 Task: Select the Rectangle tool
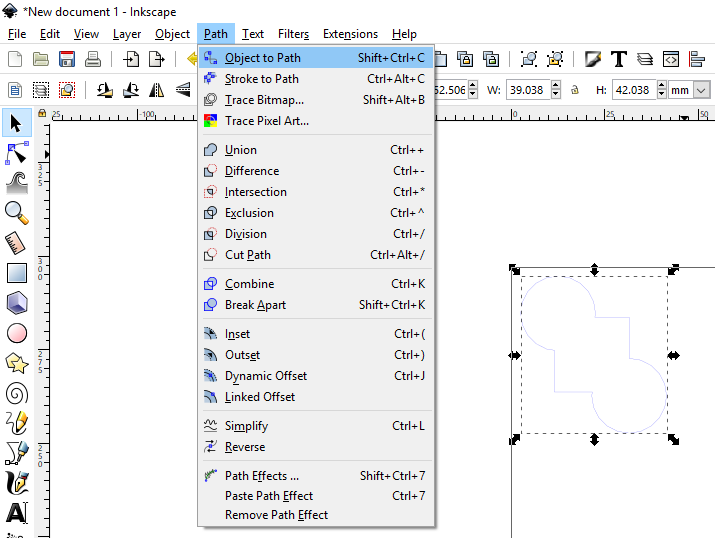click(x=16, y=273)
